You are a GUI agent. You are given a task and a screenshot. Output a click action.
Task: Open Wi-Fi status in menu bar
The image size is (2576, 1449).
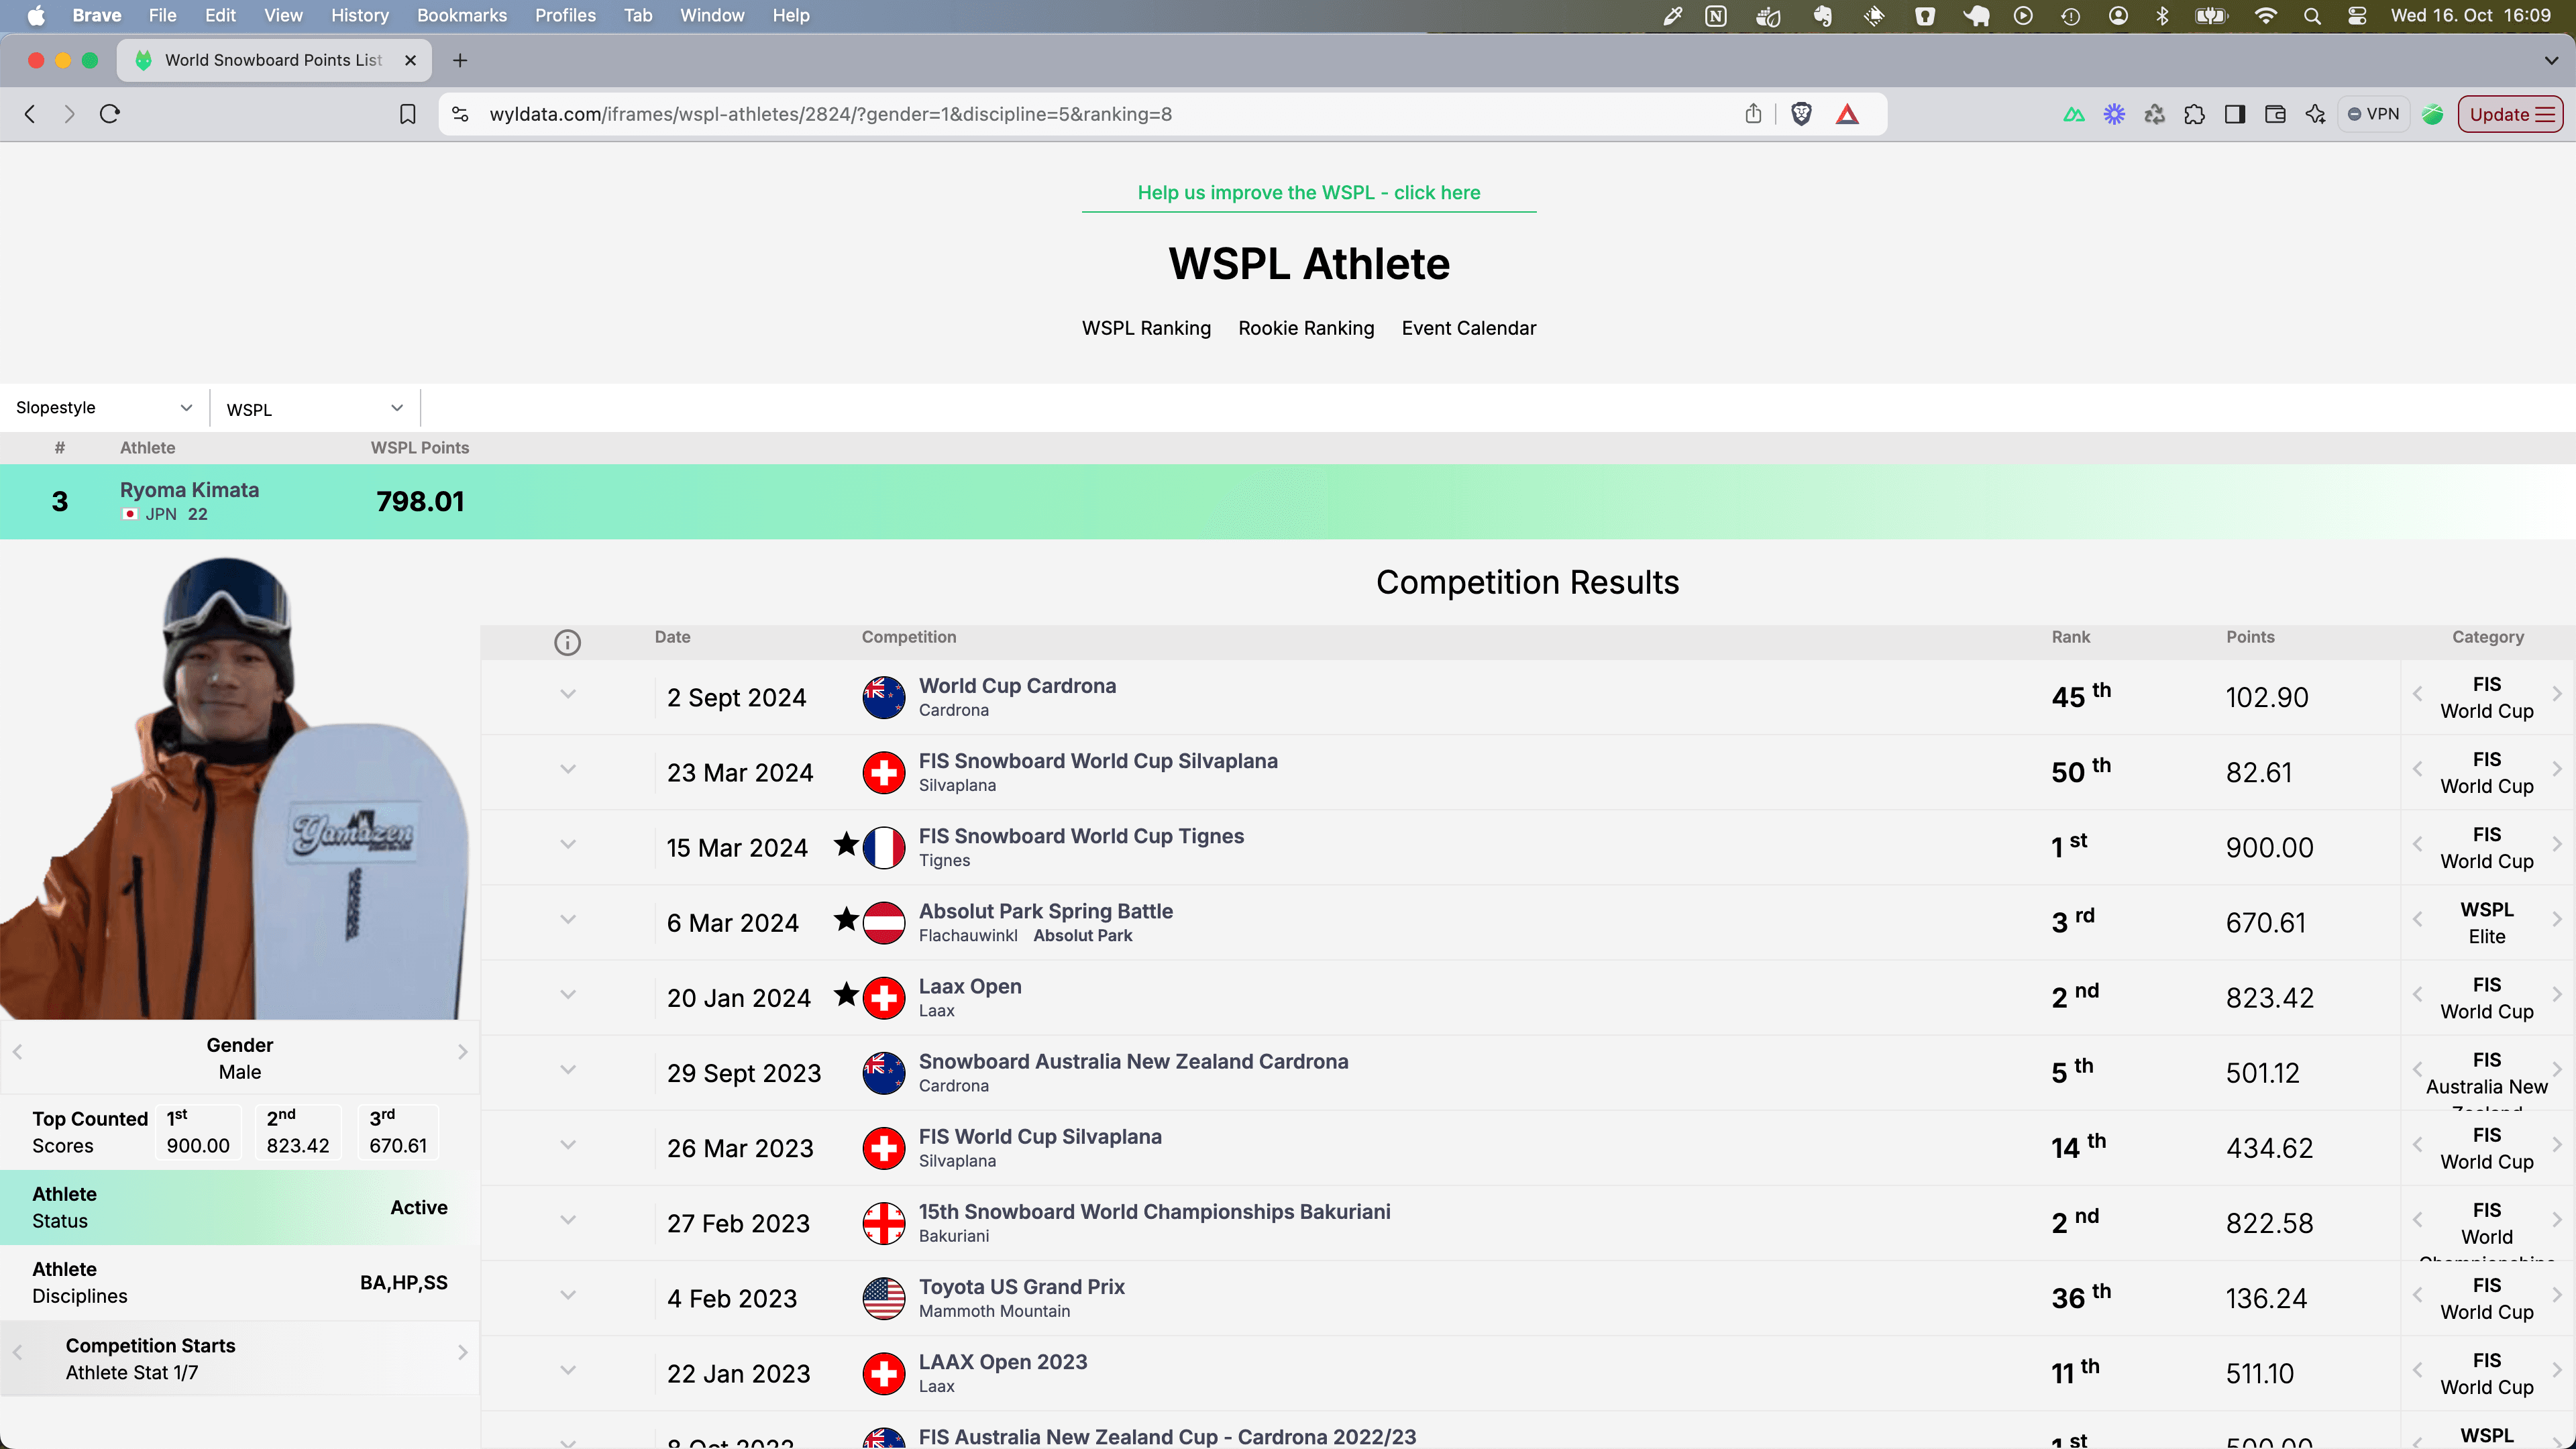2265,15
